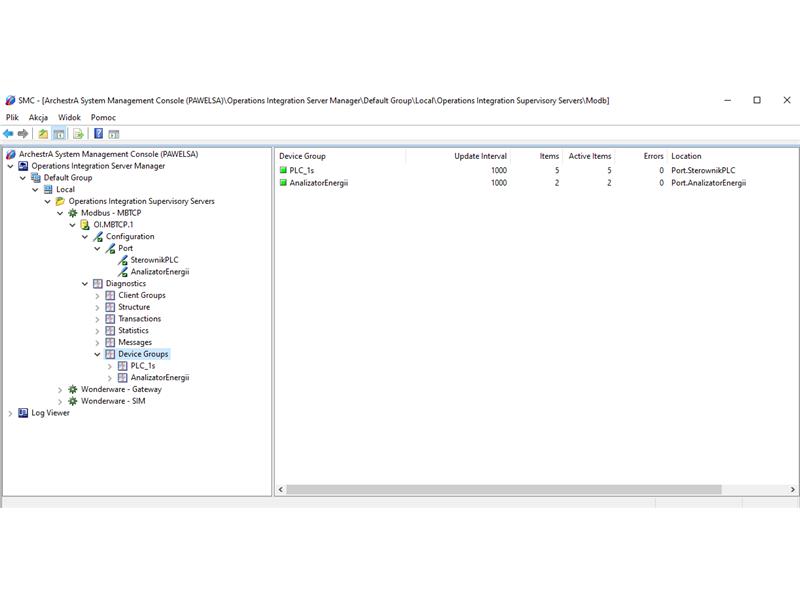This screenshot has height=600, width=800.
Task: Click the Statistics node icon
Action: 110,331
